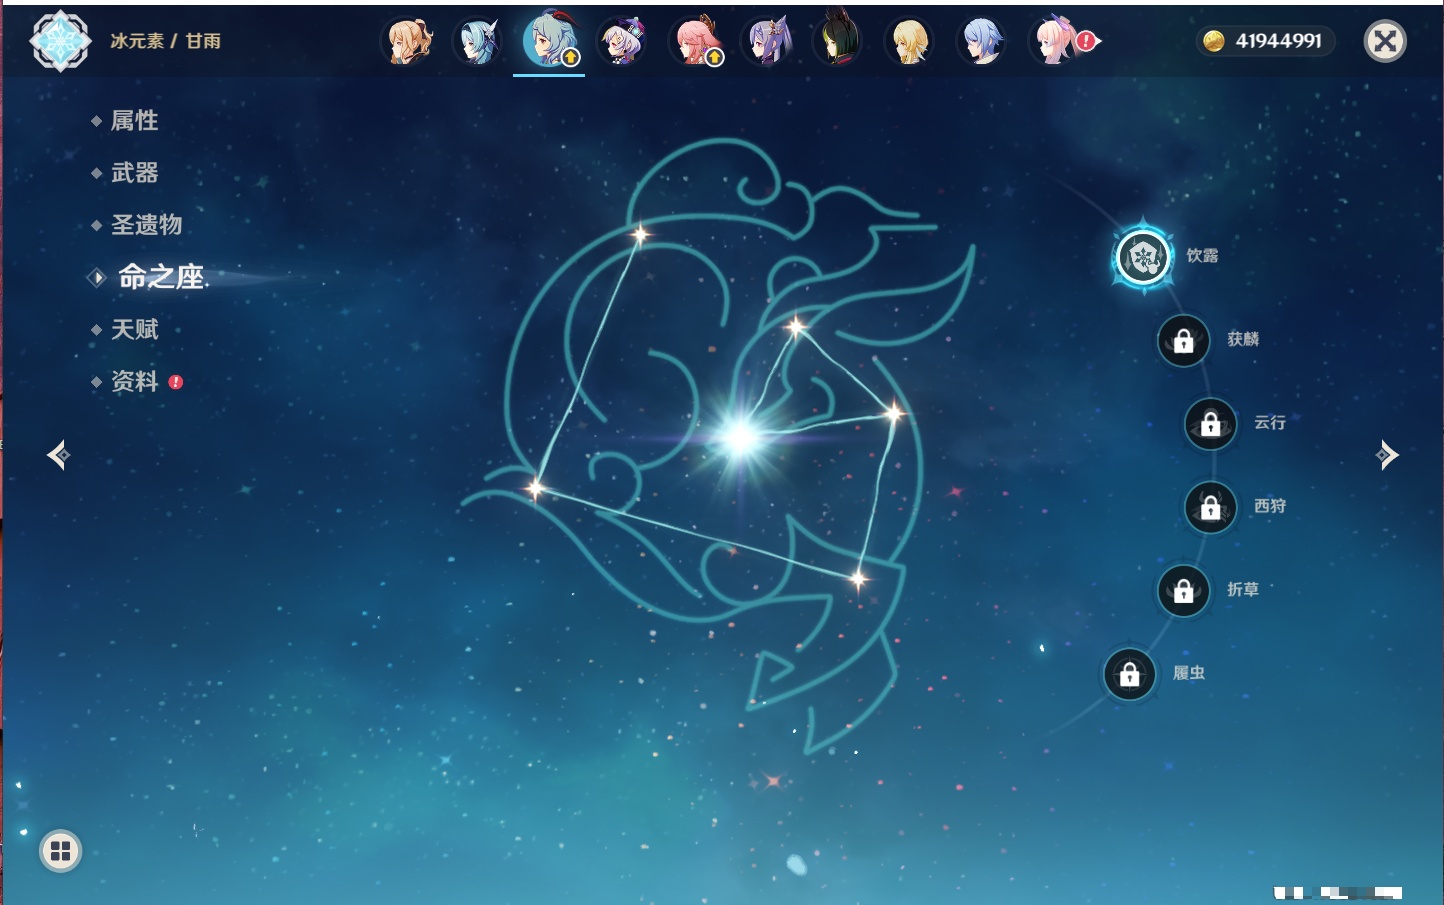
Task: Select Tighnari's dark green-haired portrait
Action: [838, 42]
